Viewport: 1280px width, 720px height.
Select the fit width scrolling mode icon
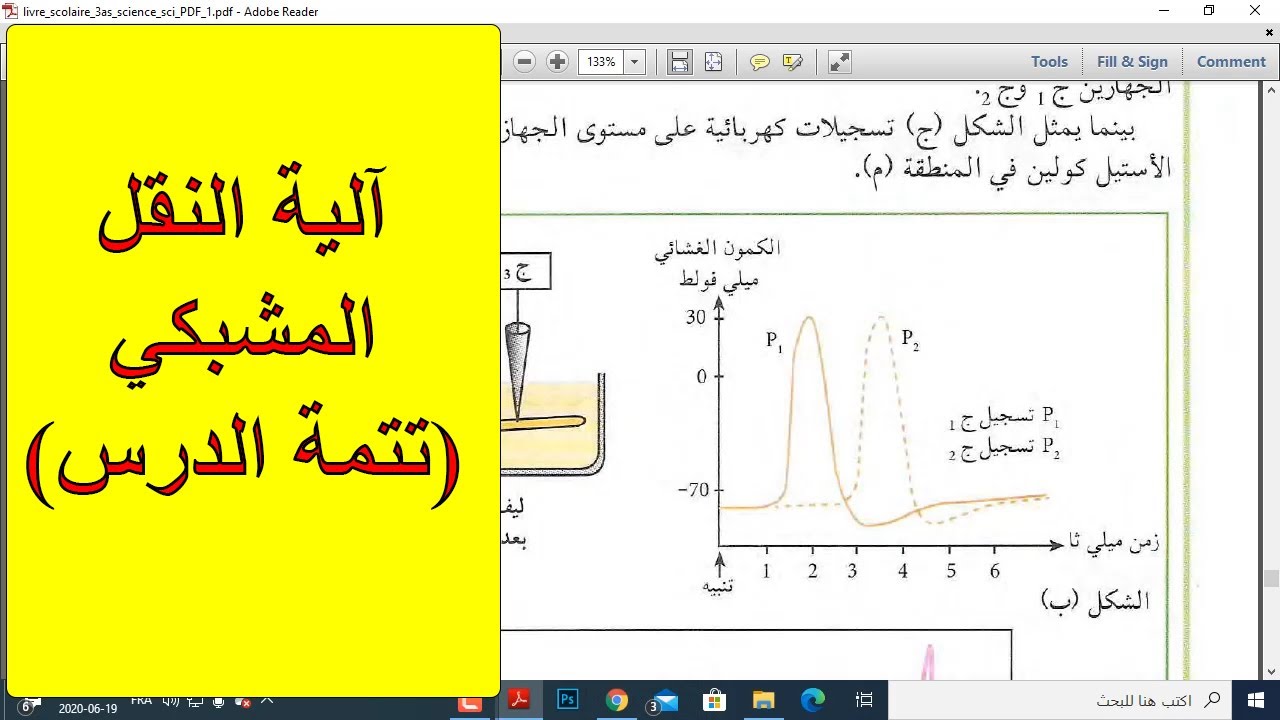pyautogui.click(x=680, y=62)
